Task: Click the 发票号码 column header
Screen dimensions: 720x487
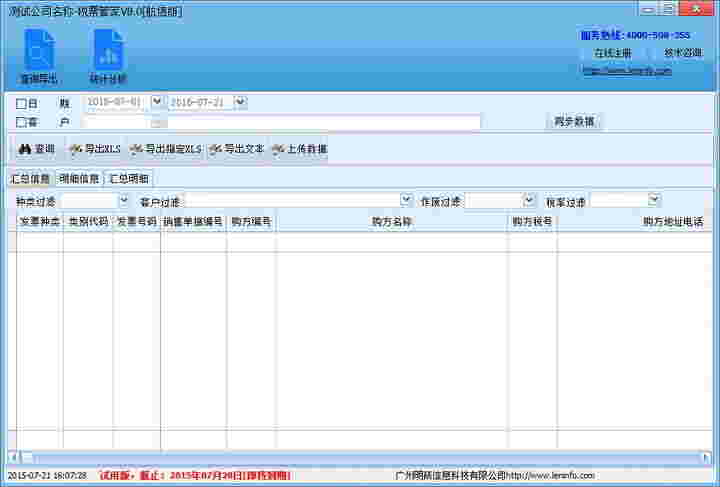Action: [137, 222]
